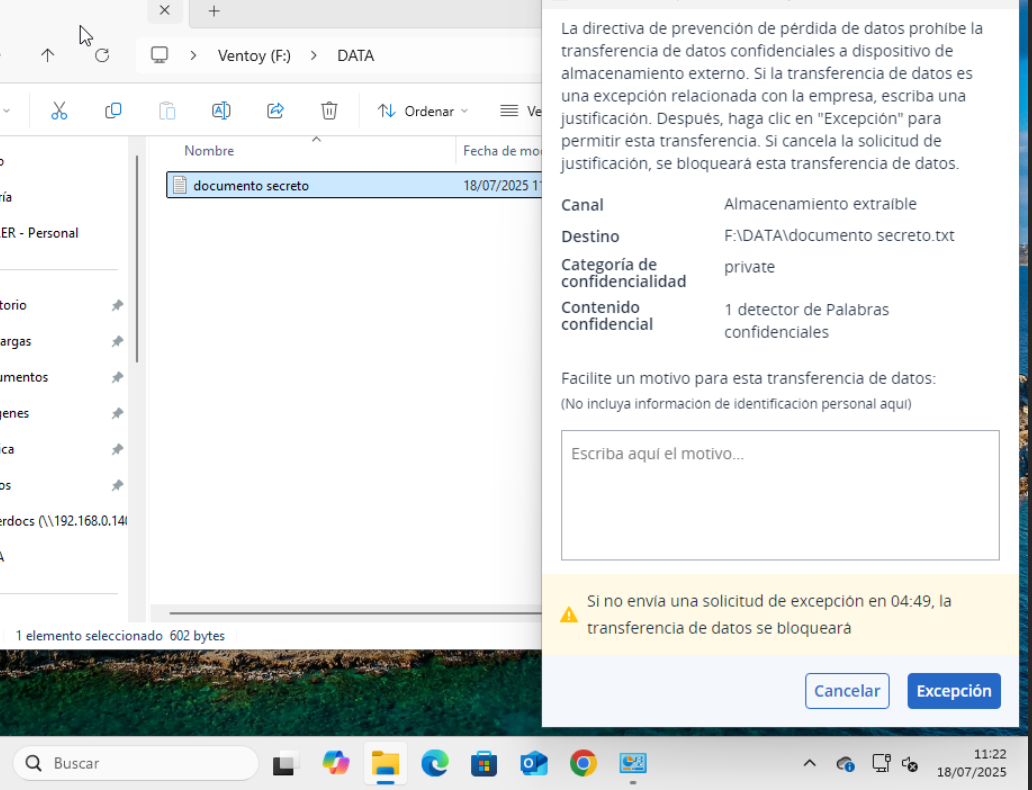Viewport: 1032px width, 790px height.
Task: Expand chevron before DATA in breadcrumb
Action: (313, 55)
